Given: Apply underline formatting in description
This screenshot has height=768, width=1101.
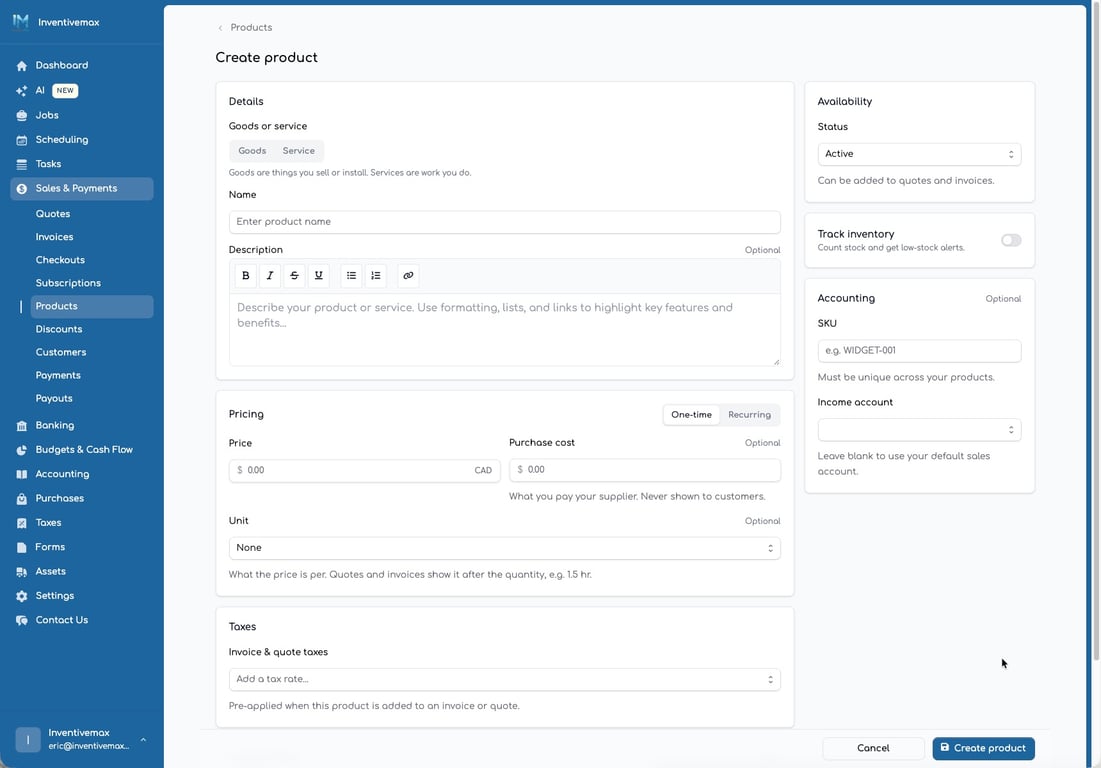Looking at the screenshot, I should [x=319, y=276].
